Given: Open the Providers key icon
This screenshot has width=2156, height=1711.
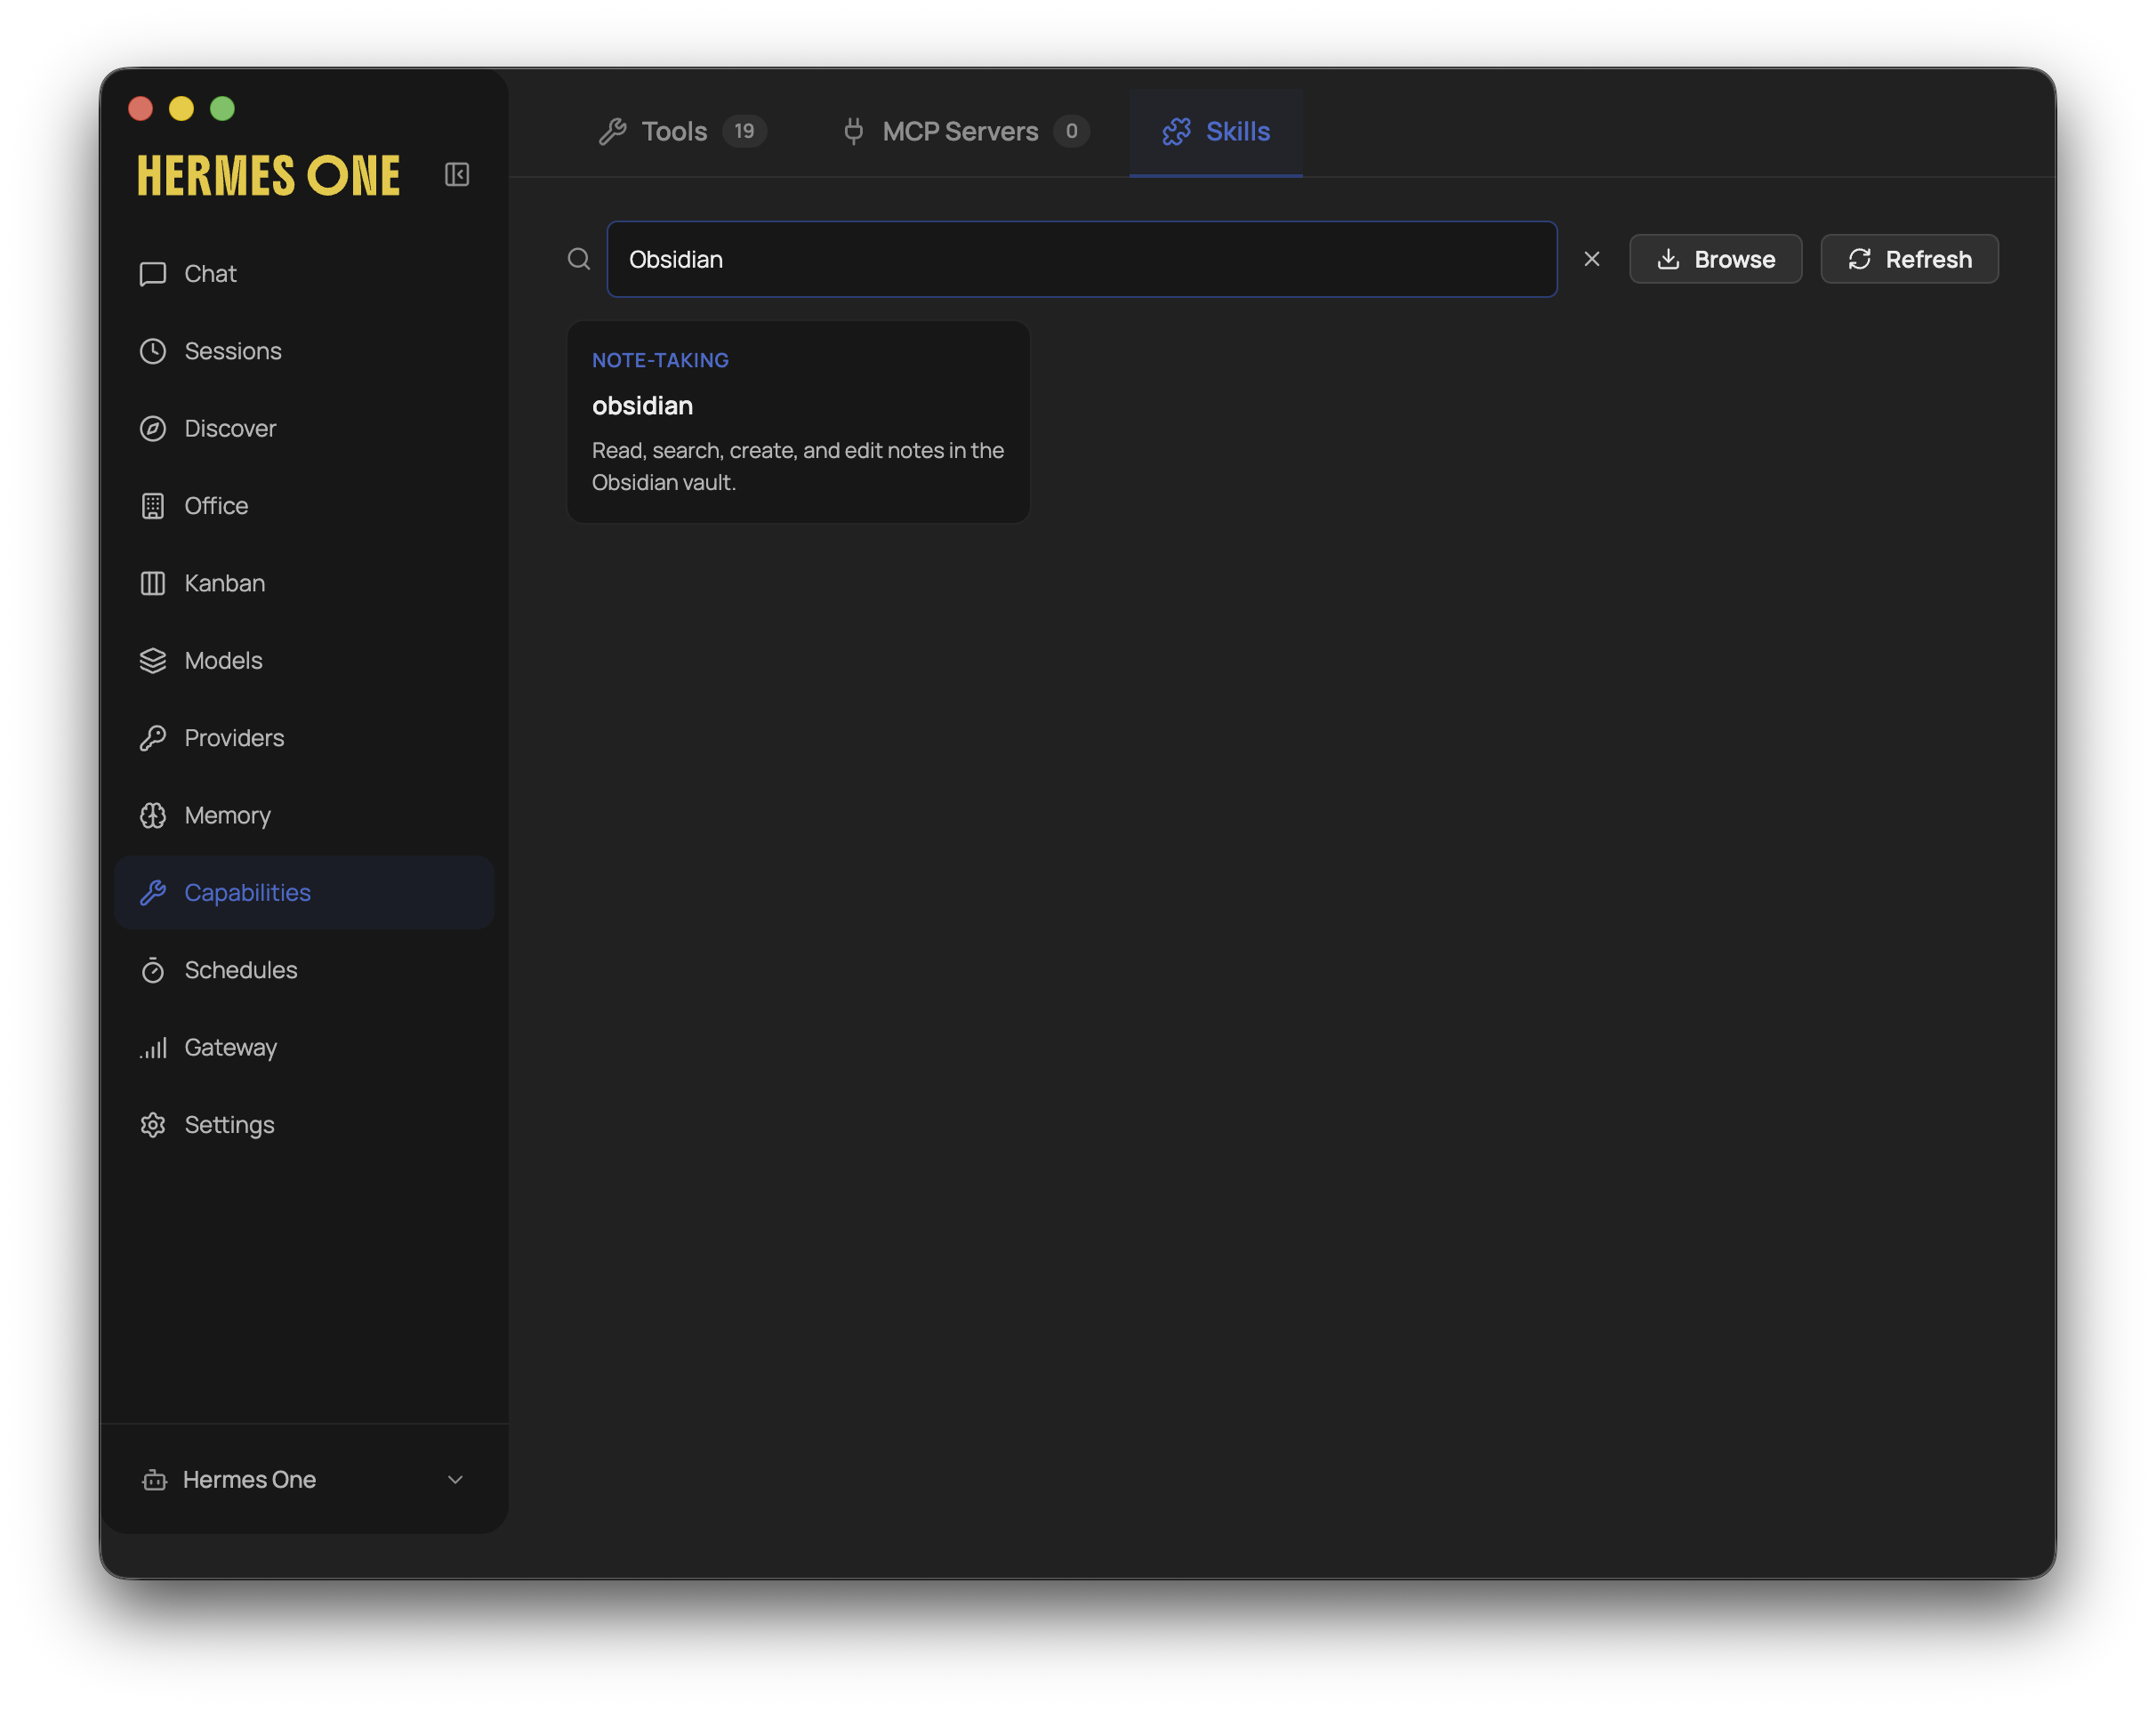Looking at the screenshot, I should pyautogui.click(x=153, y=738).
